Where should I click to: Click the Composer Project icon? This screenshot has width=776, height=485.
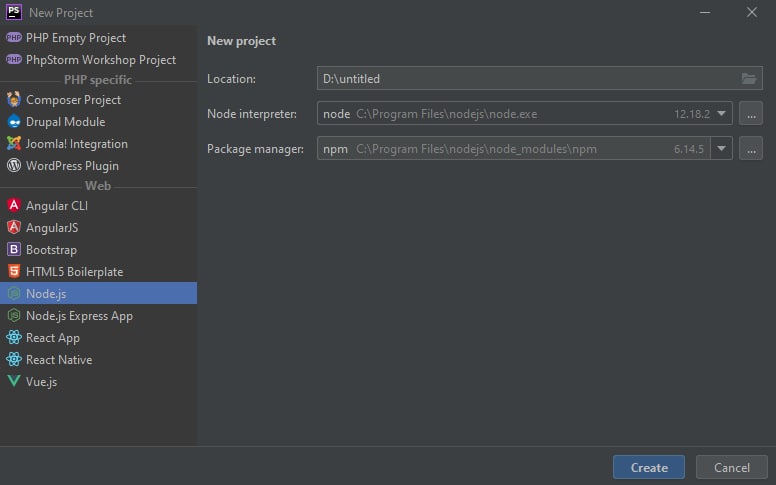tap(14, 99)
